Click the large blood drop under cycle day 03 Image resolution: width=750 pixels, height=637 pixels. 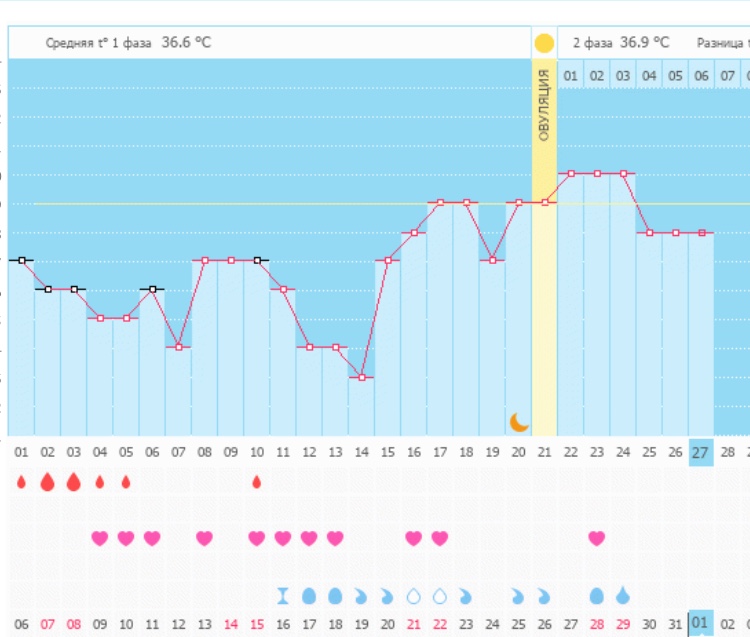click(74, 482)
